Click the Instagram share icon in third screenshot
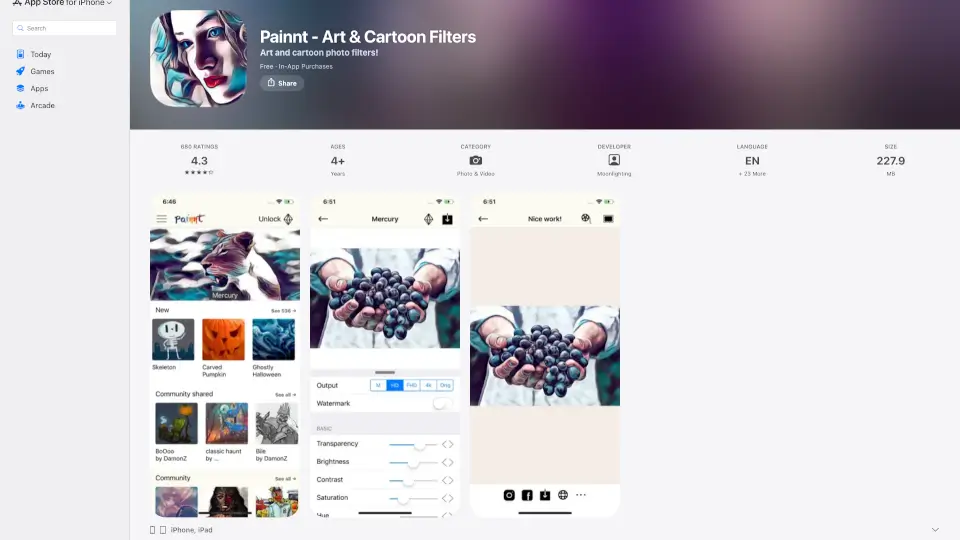The image size is (960, 540). tap(509, 495)
